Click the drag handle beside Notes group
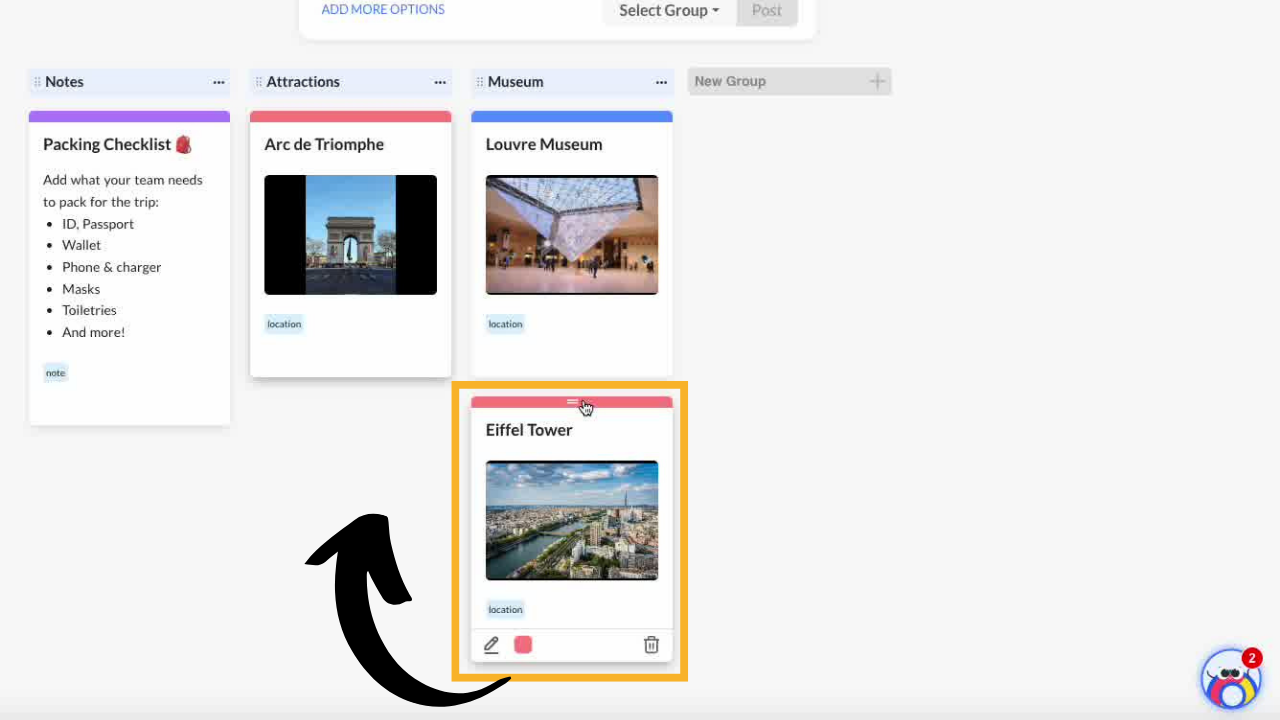Viewport: 1280px width, 720px height. tap(37, 82)
